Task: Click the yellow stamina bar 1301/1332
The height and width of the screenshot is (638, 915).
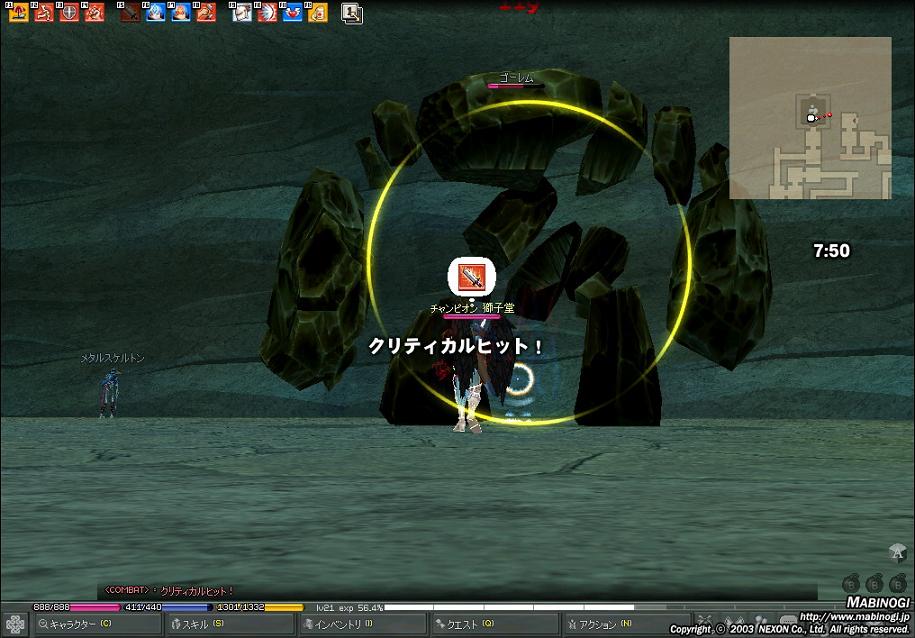Action: pyautogui.click(x=260, y=608)
